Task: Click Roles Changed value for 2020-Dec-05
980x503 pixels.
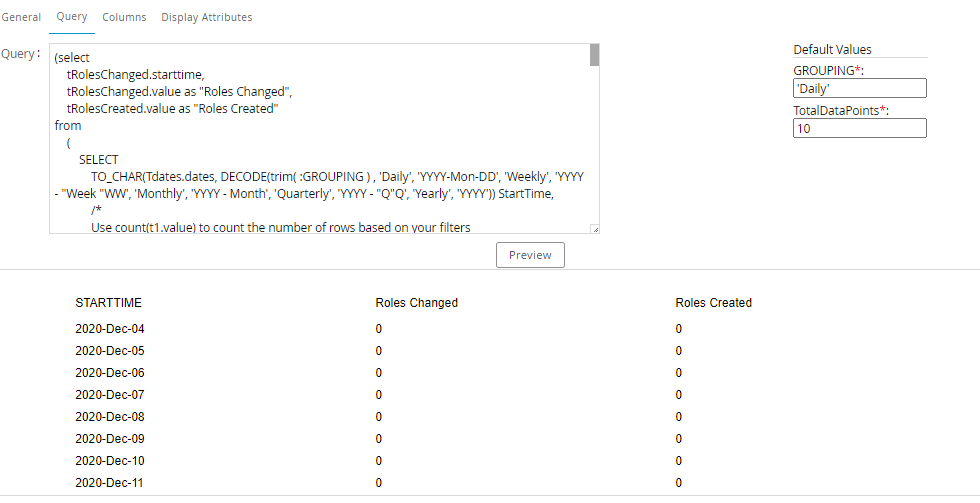Action: 379,351
